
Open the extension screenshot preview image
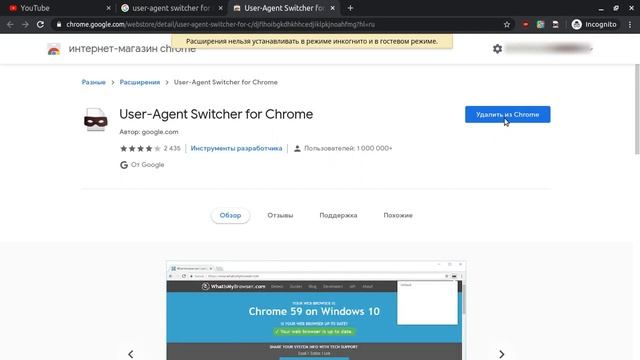316,310
